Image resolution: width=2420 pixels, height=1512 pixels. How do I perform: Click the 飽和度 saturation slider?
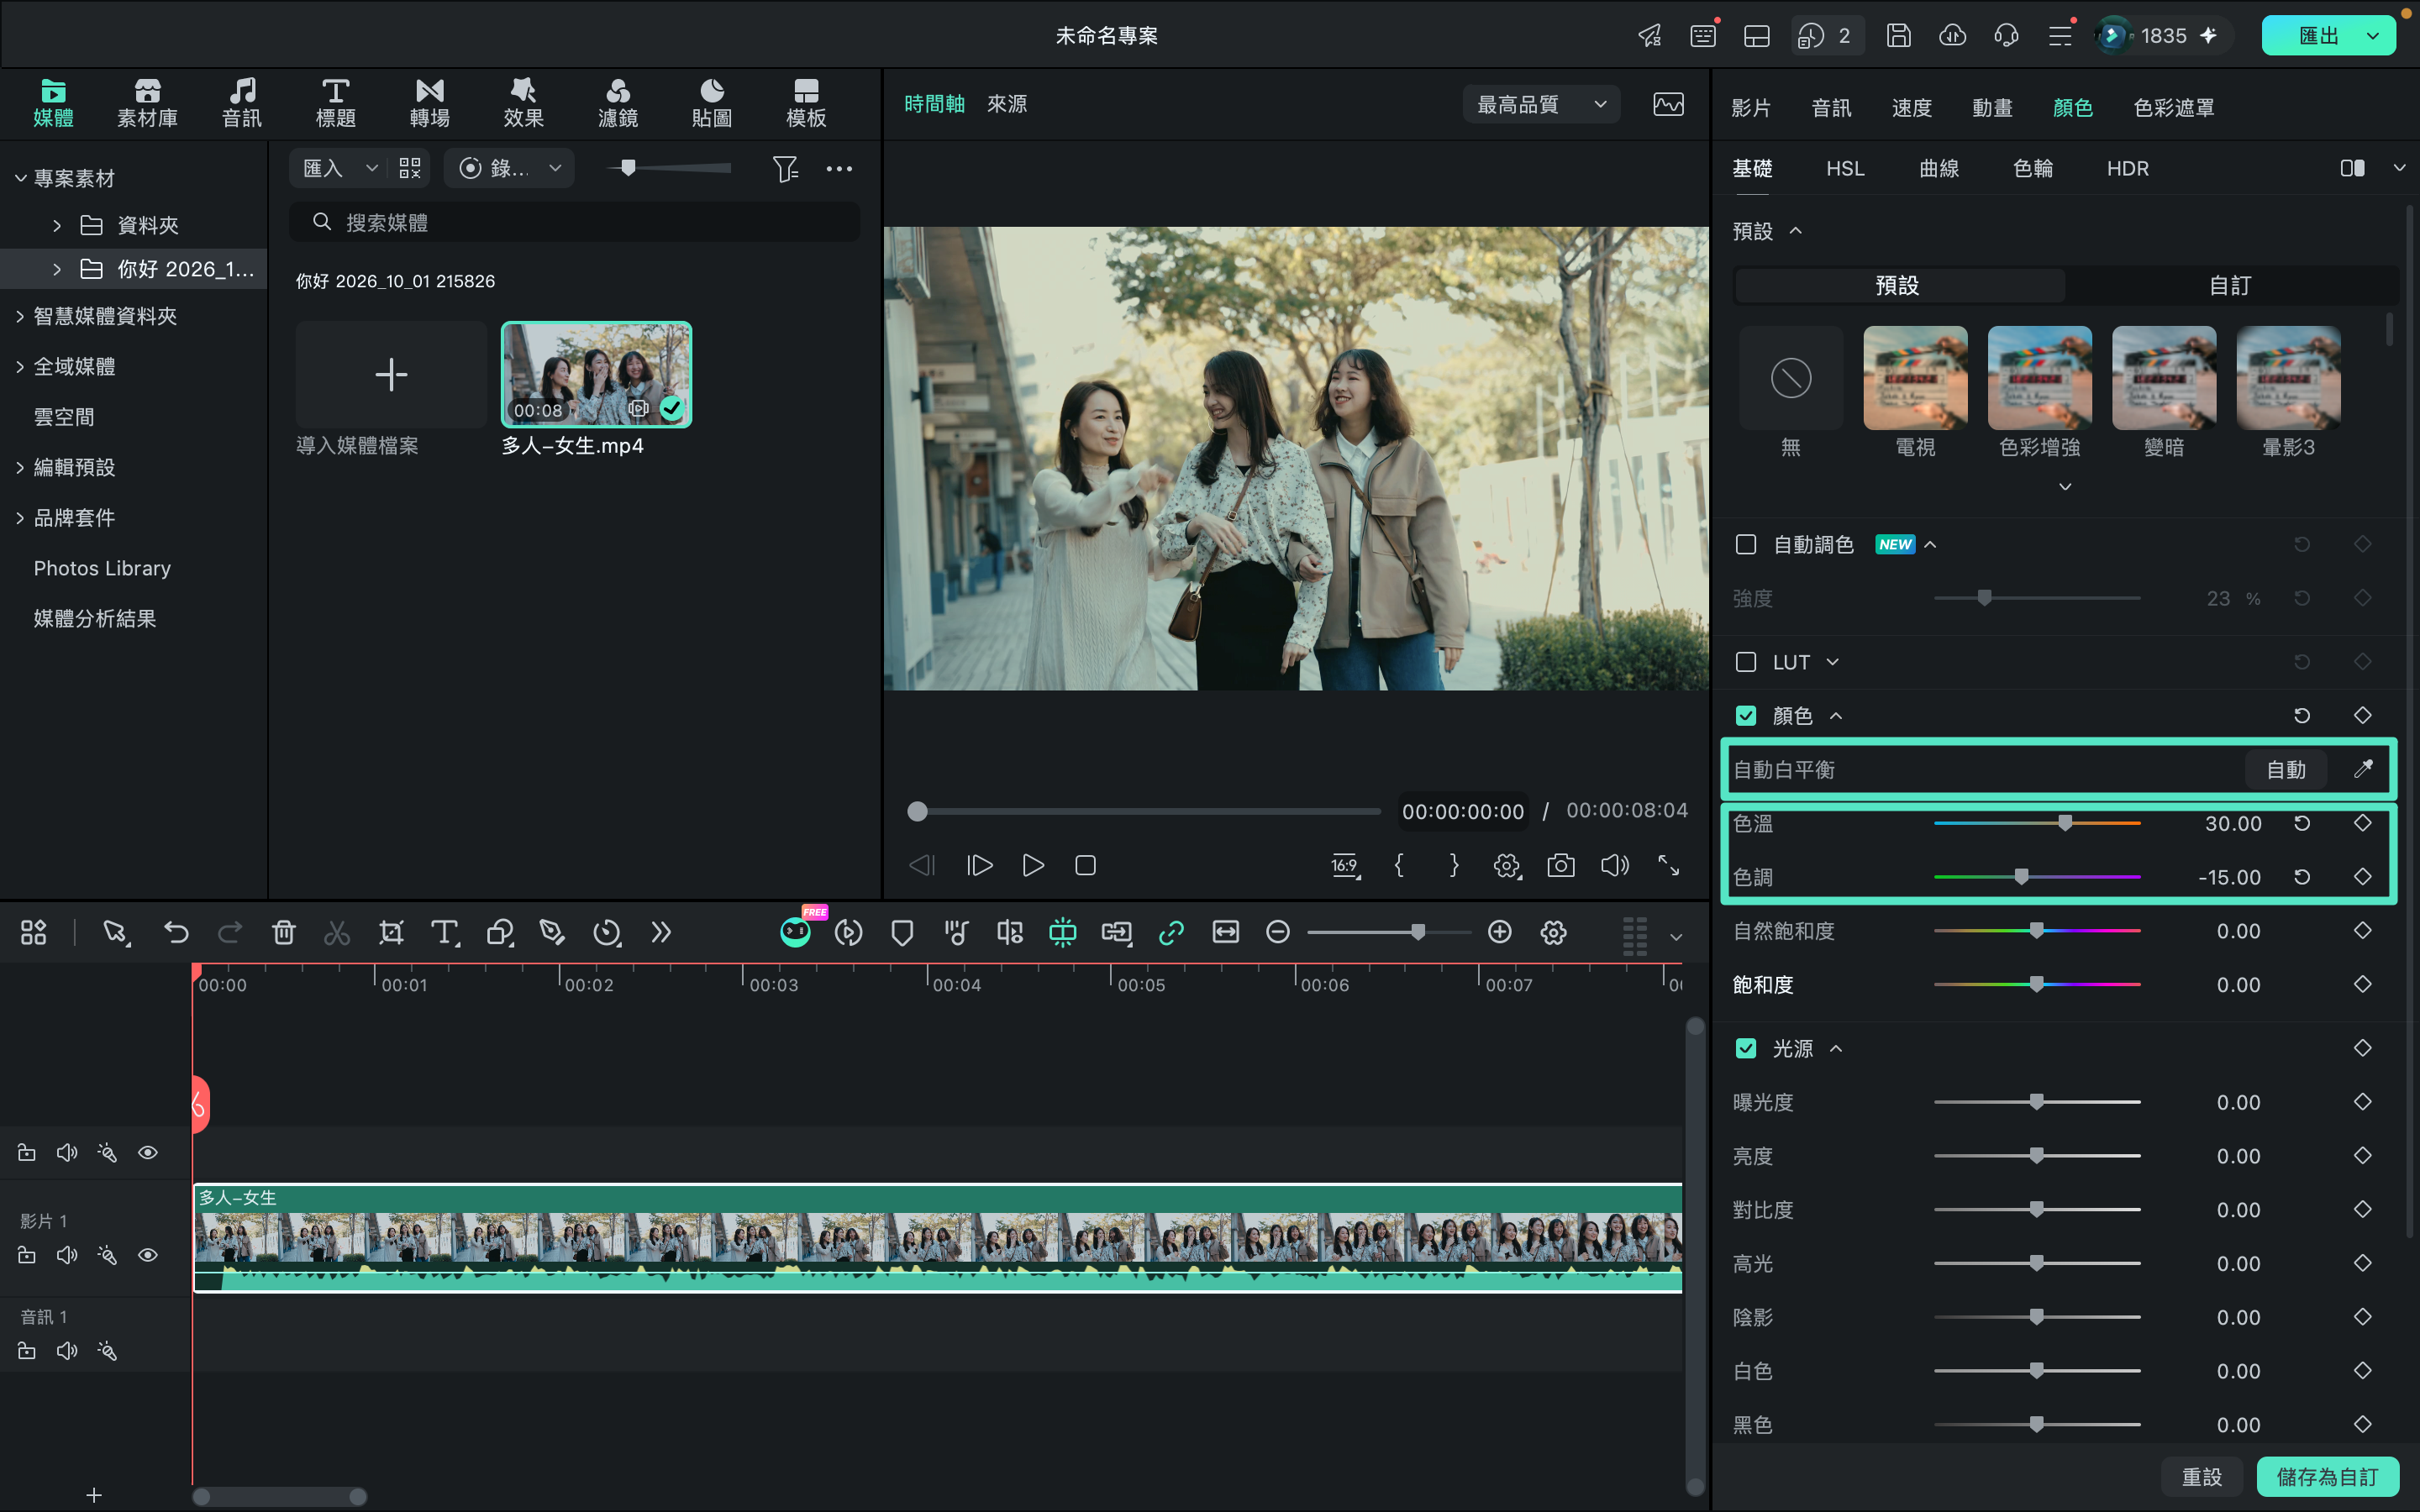tap(2036, 984)
